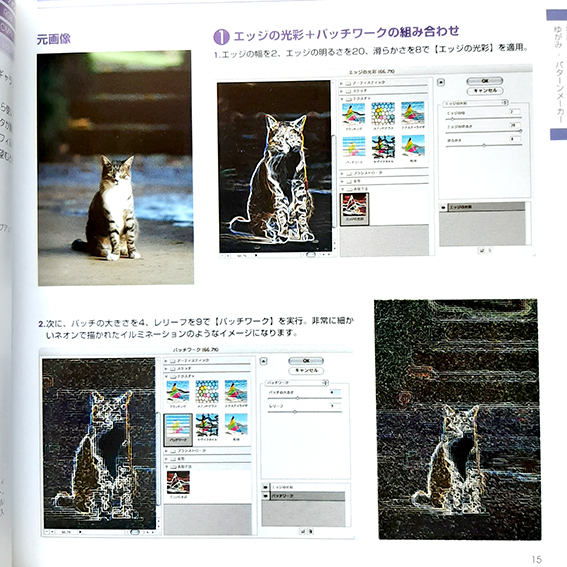Expand Artistic folder in Patchwork dialog
The width and height of the screenshot is (567, 567).
coord(166,361)
